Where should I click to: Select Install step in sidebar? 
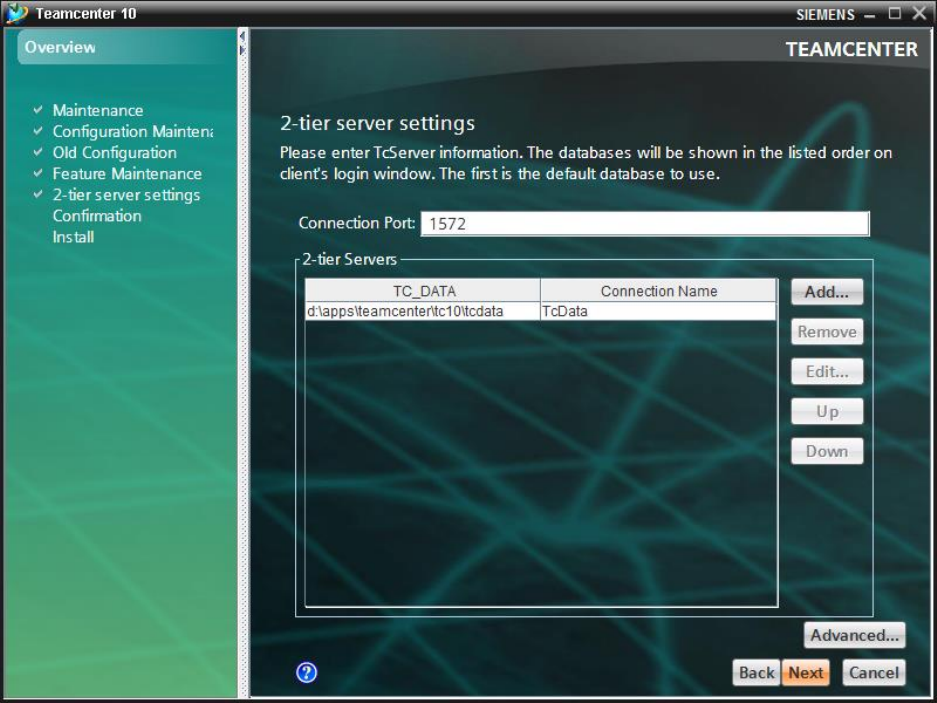coord(73,237)
